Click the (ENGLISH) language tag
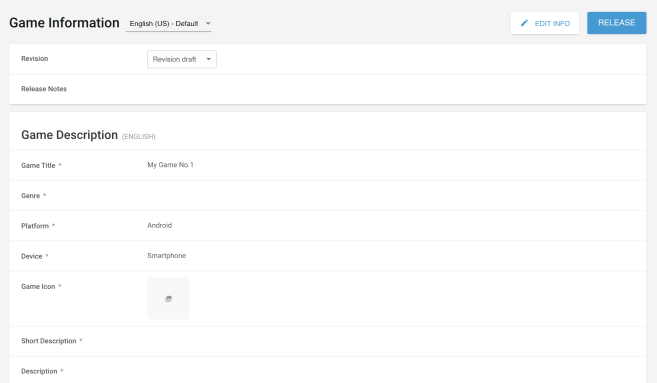This screenshot has height=383, width=657. [139, 137]
